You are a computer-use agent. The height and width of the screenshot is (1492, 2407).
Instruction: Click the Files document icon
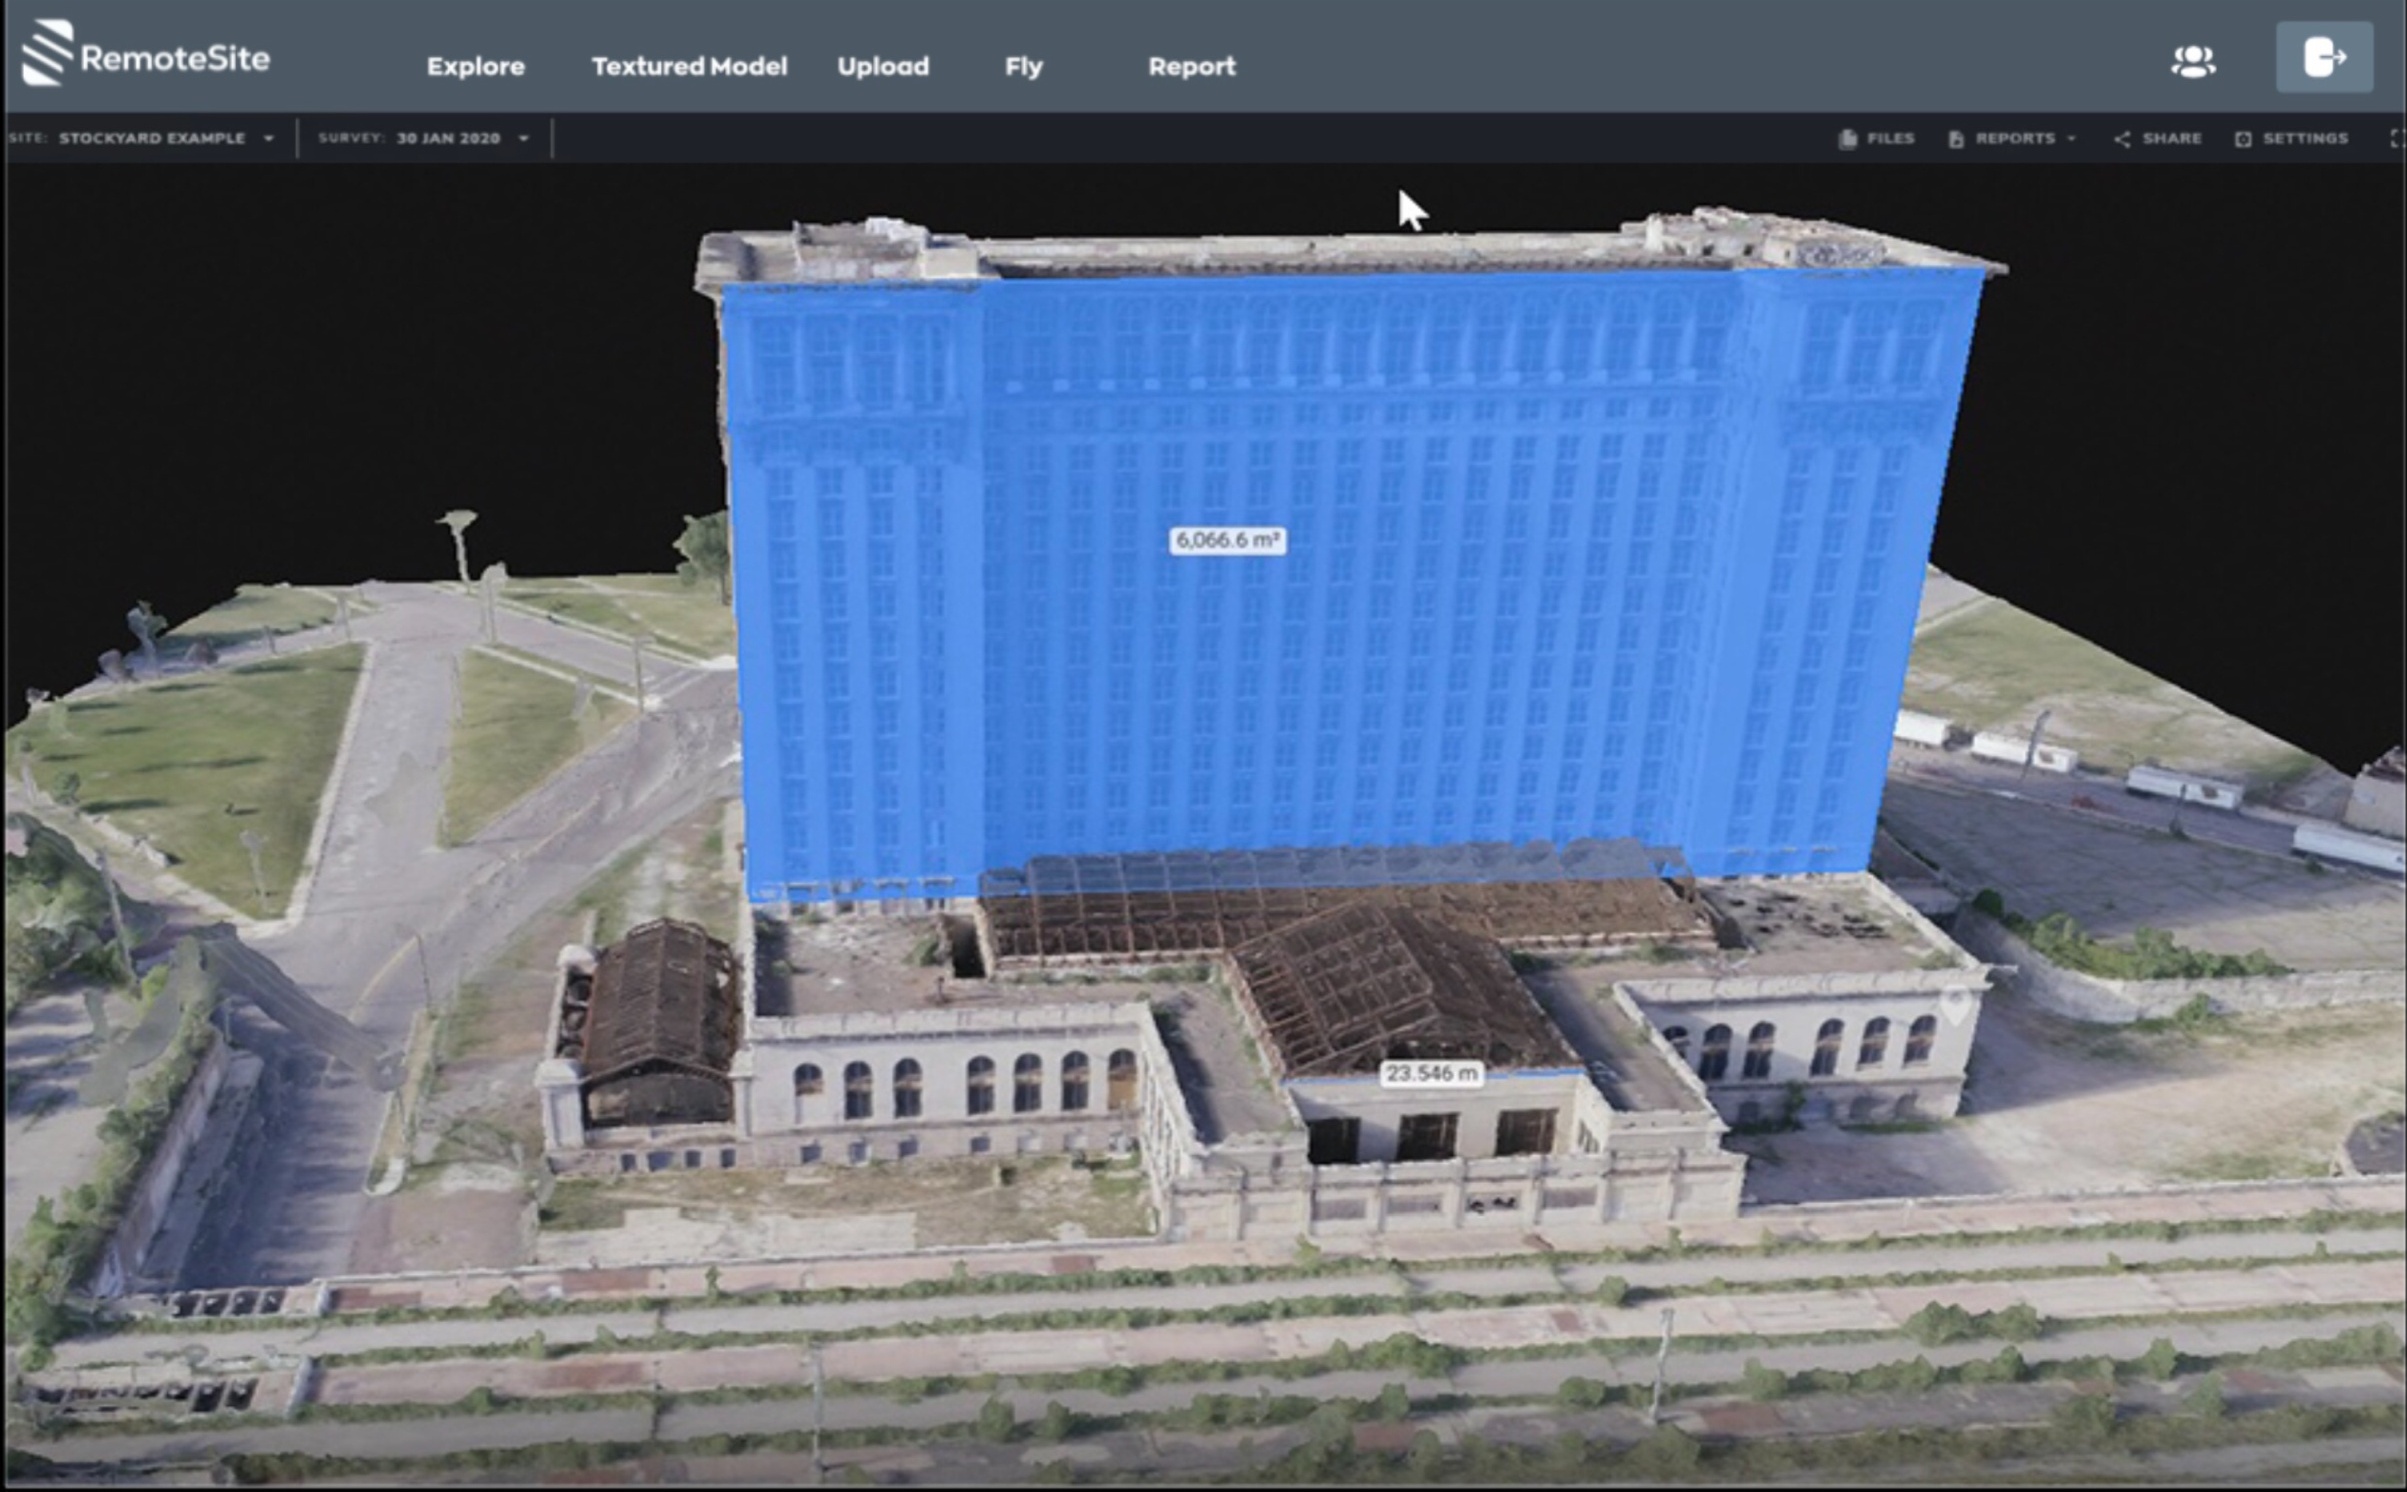(x=1848, y=138)
